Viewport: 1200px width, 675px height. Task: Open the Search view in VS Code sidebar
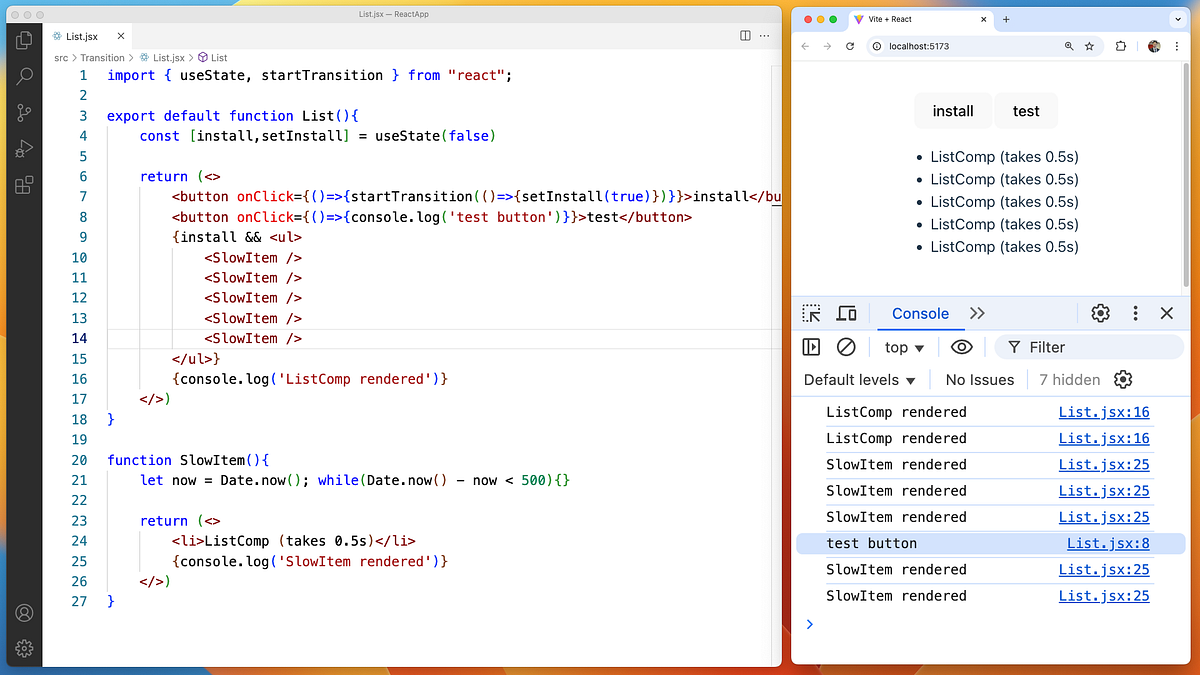(x=23, y=76)
